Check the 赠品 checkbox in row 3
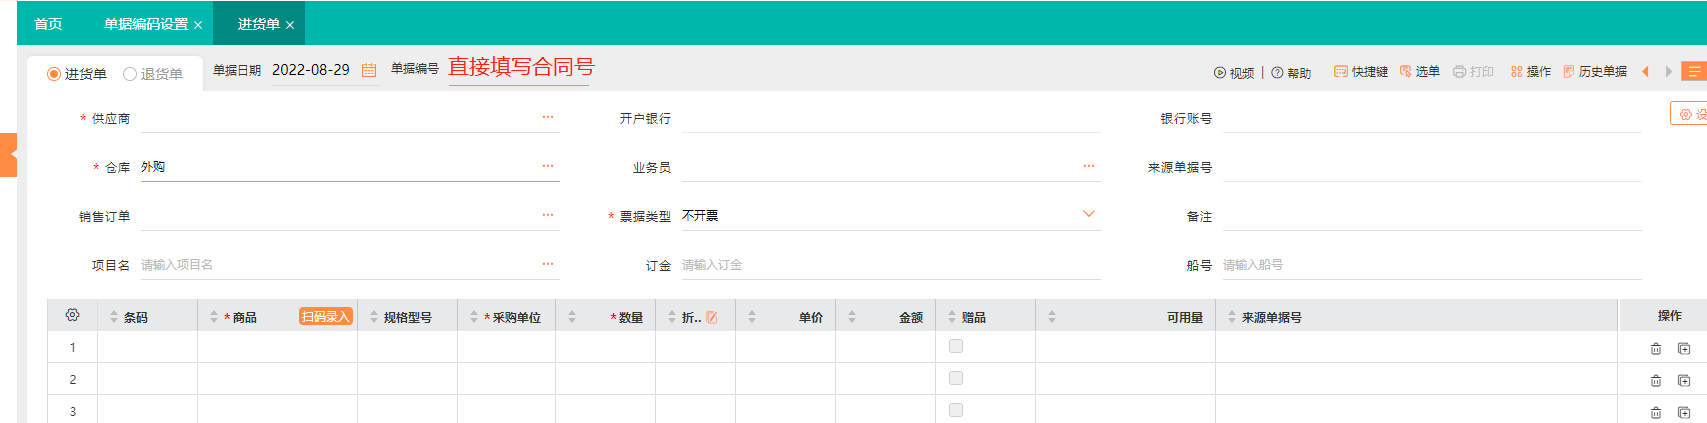 (x=956, y=410)
